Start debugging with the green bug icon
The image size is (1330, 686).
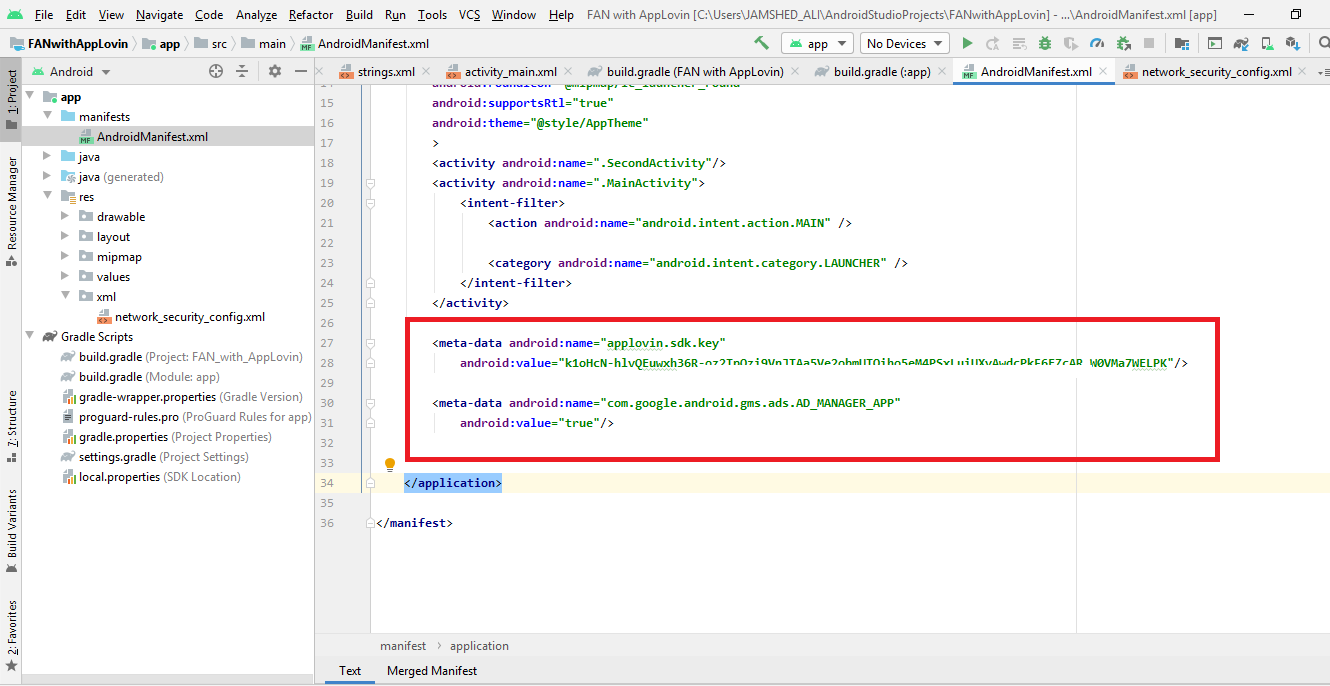pos(1045,43)
